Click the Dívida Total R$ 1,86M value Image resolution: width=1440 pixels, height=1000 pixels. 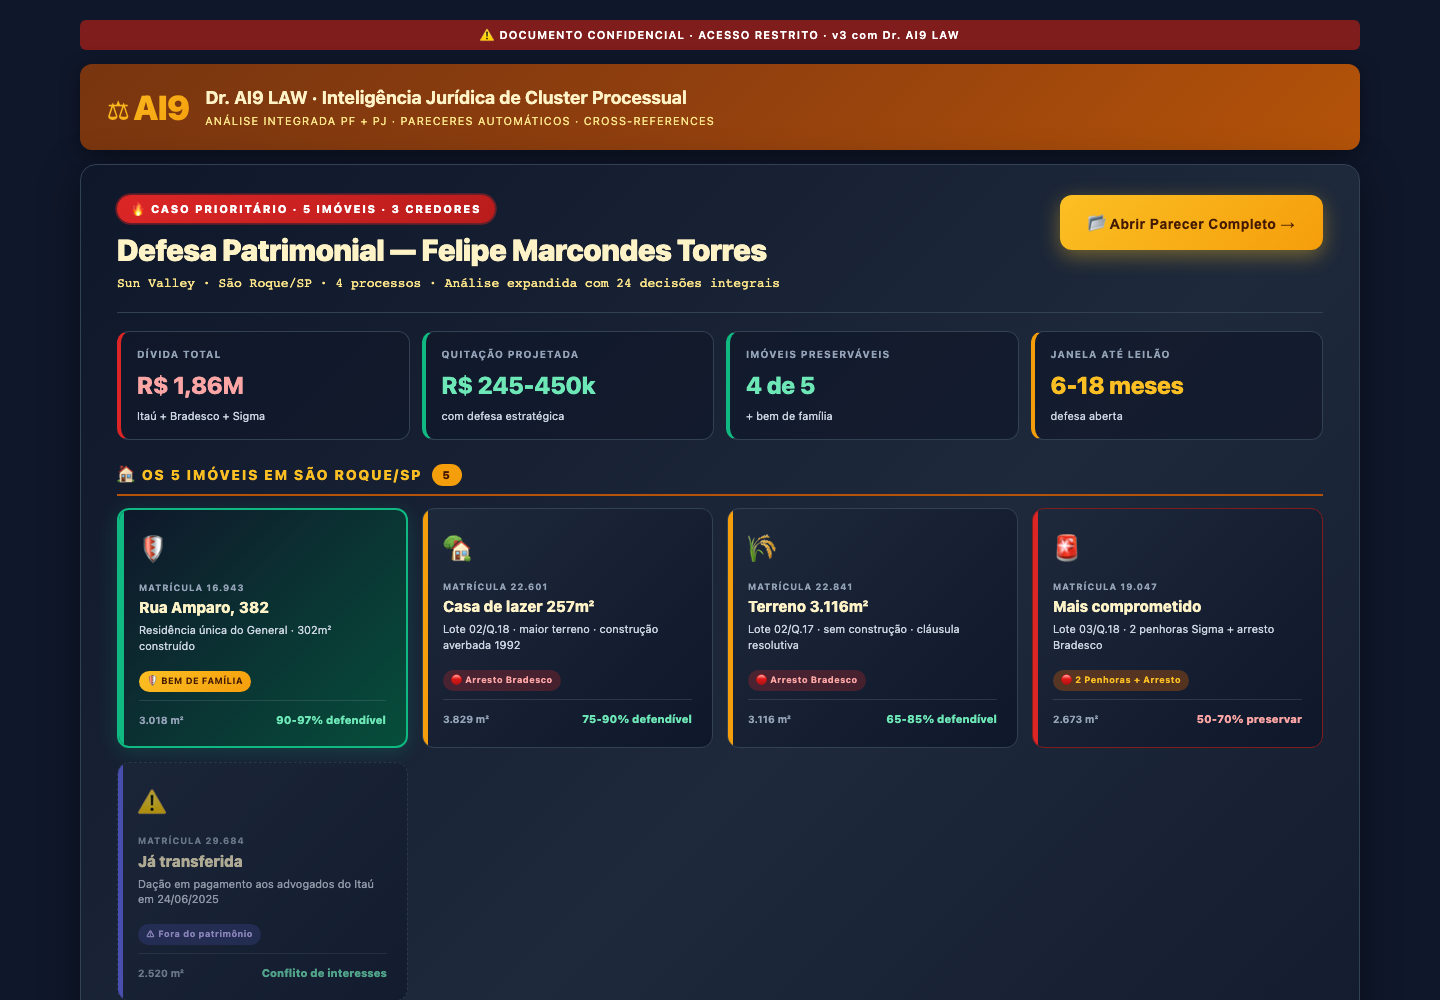point(190,386)
